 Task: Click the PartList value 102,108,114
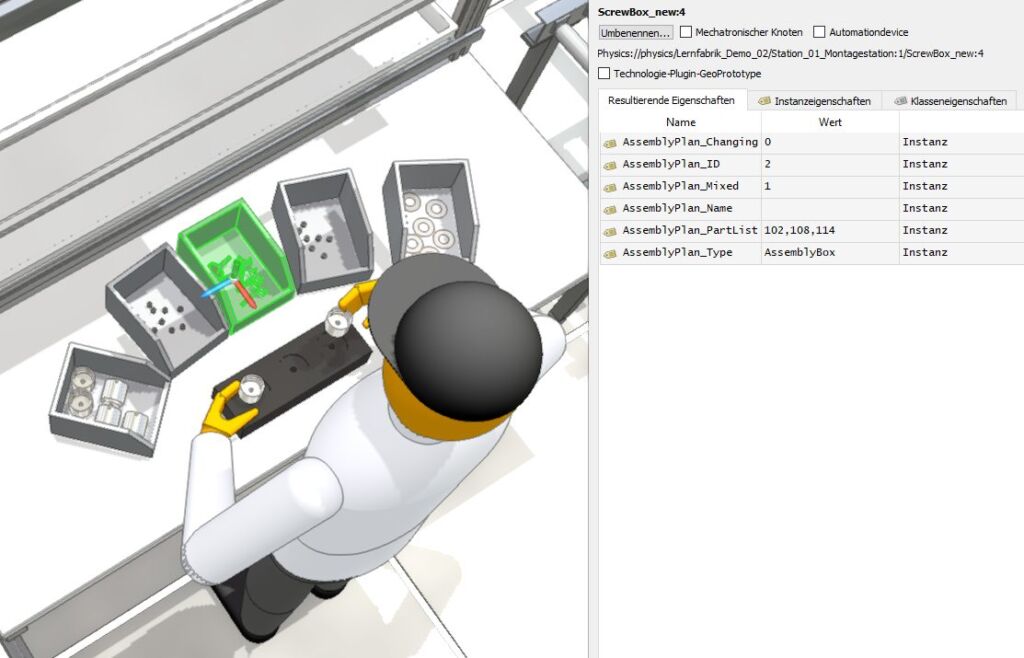click(799, 231)
